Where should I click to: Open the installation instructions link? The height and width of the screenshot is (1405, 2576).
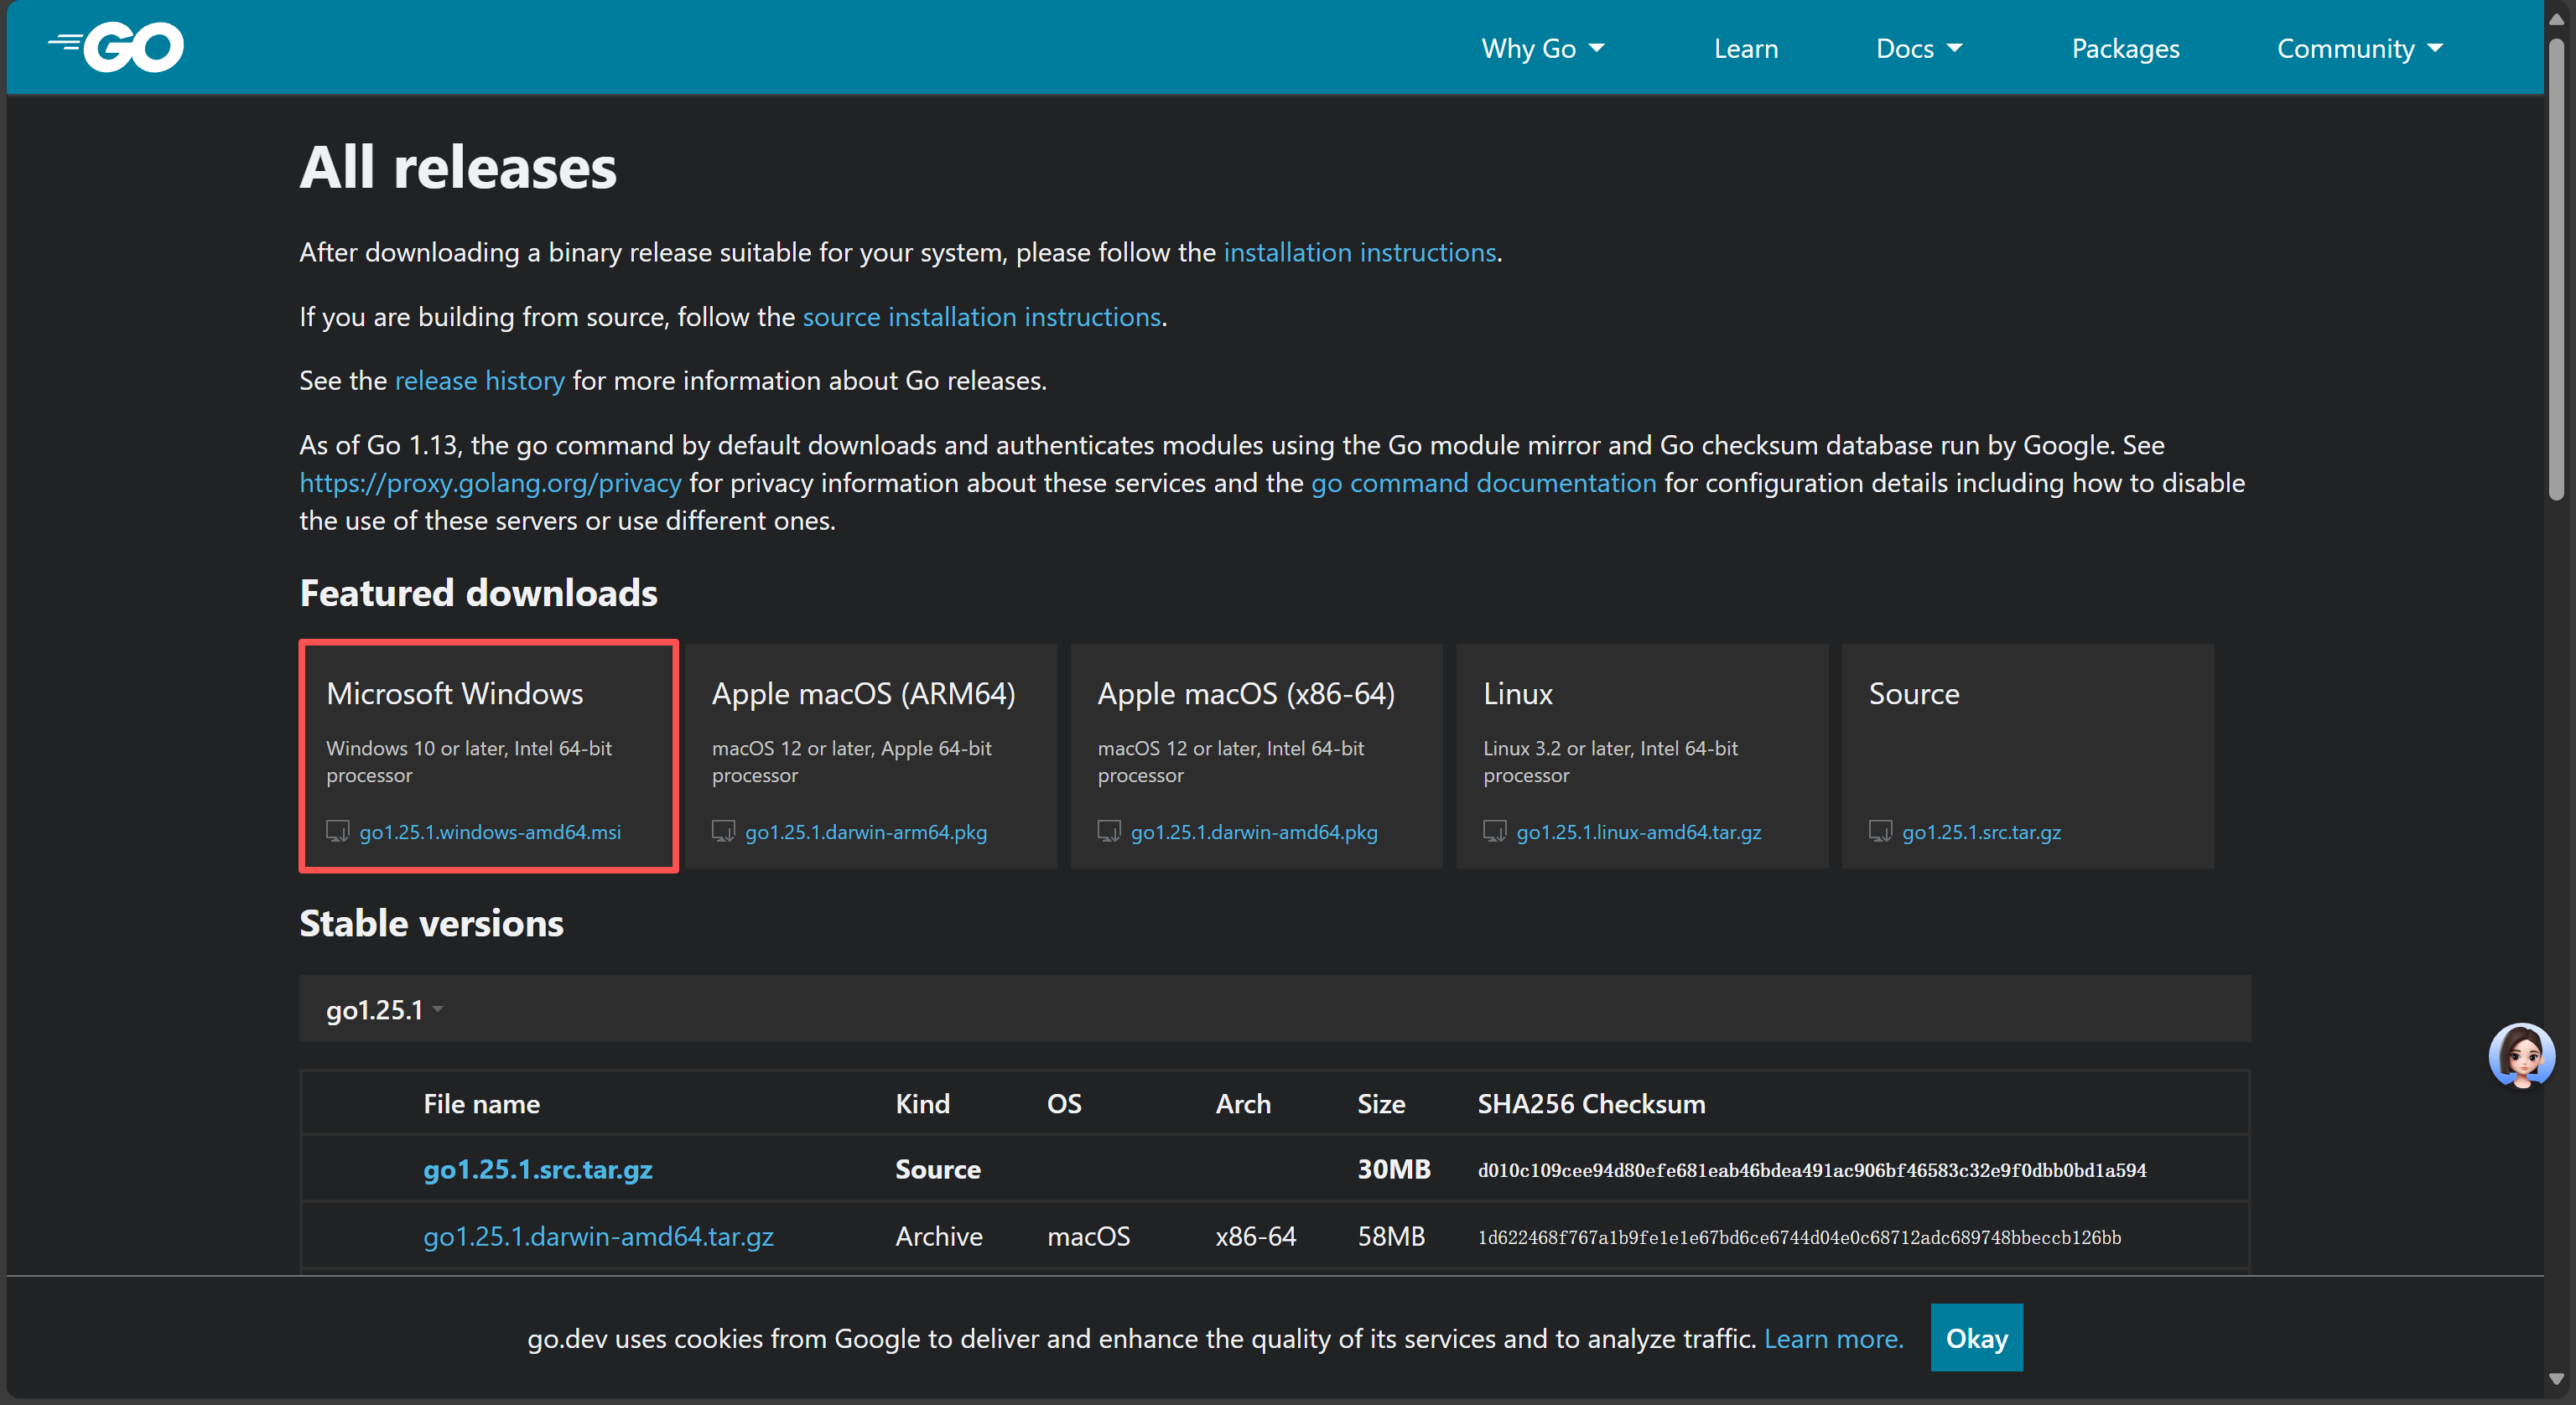pos(1360,252)
